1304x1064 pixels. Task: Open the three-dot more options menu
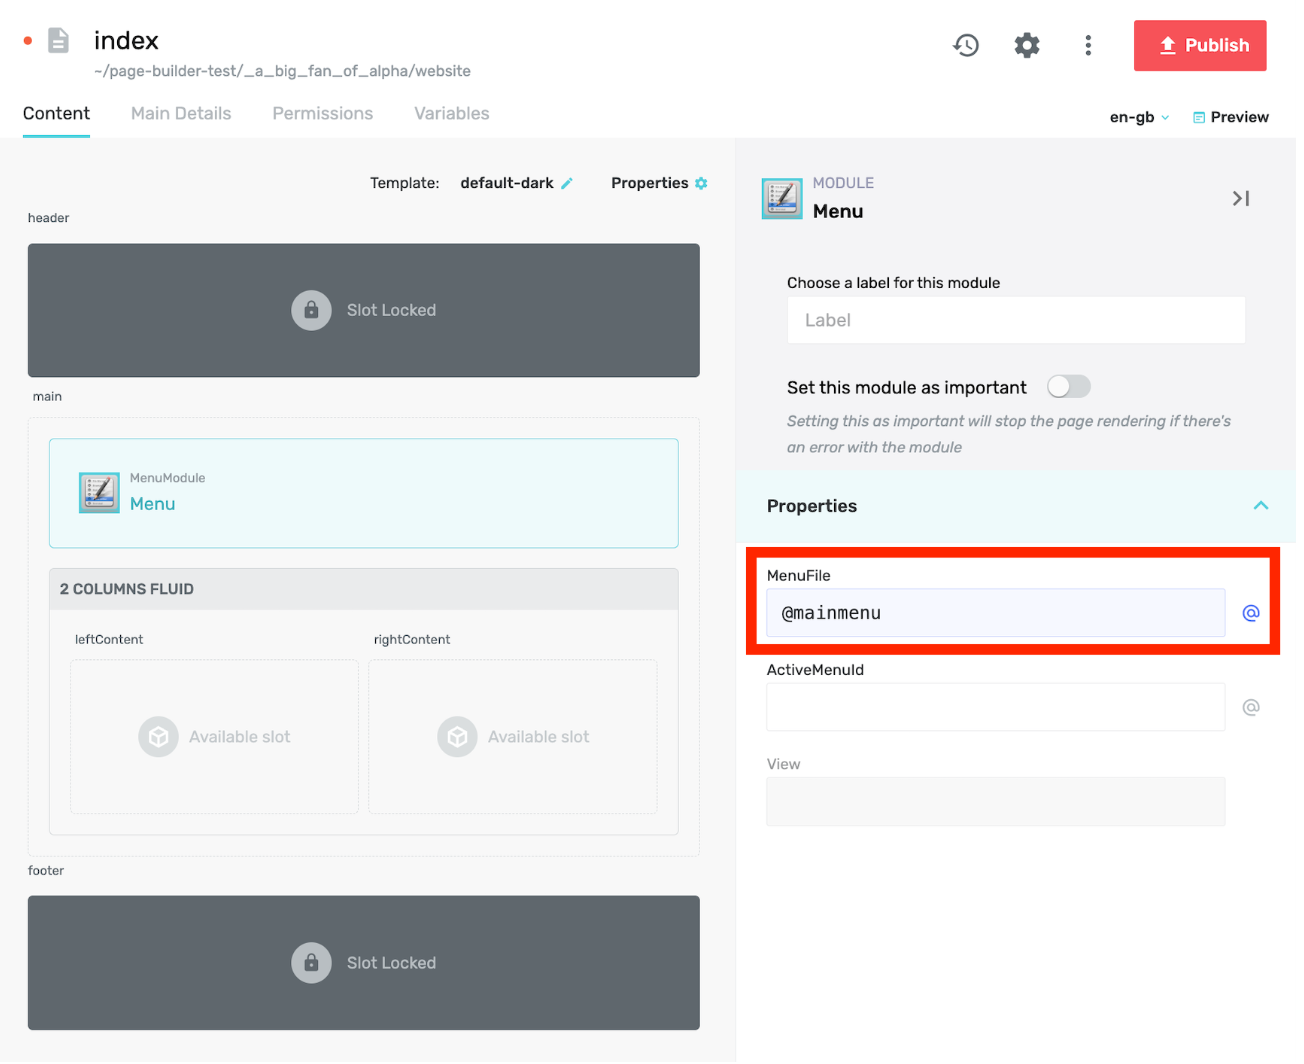click(x=1088, y=45)
